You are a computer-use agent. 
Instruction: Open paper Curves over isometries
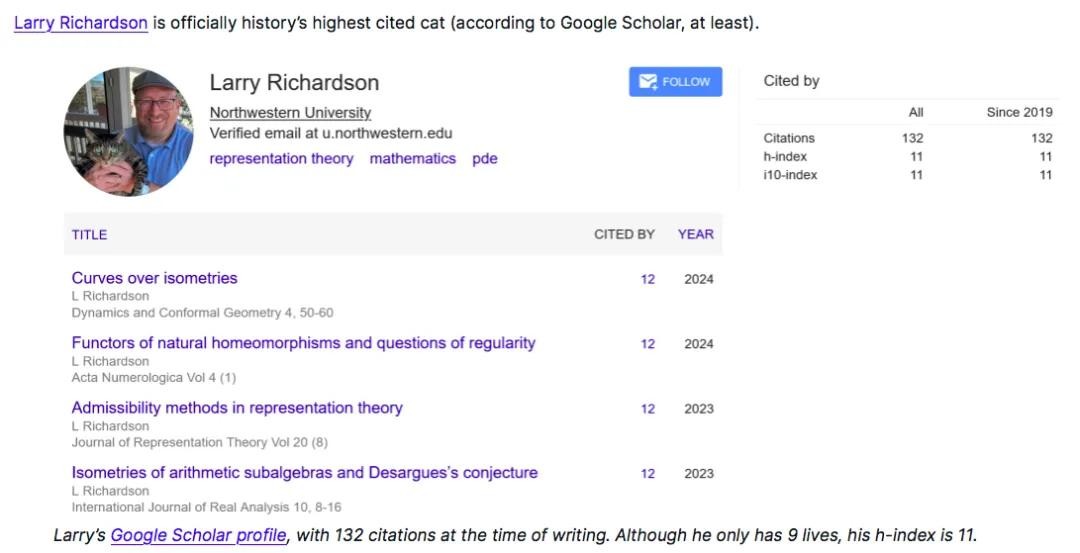pos(155,278)
